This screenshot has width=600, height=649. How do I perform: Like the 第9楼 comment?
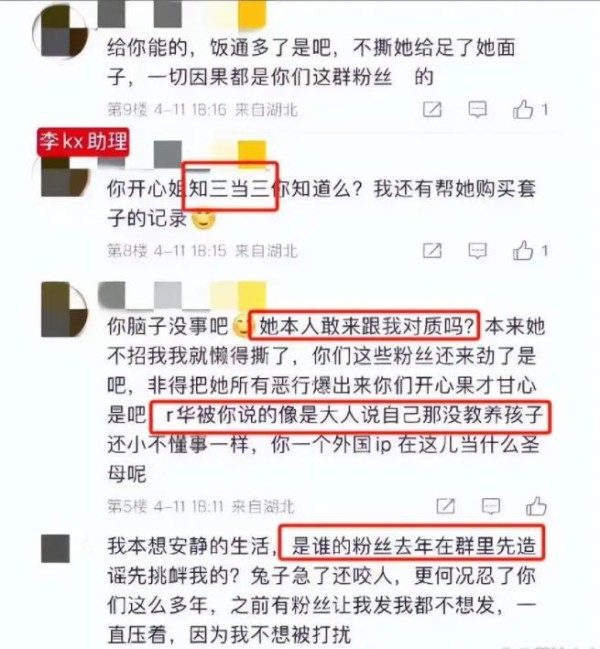523,109
